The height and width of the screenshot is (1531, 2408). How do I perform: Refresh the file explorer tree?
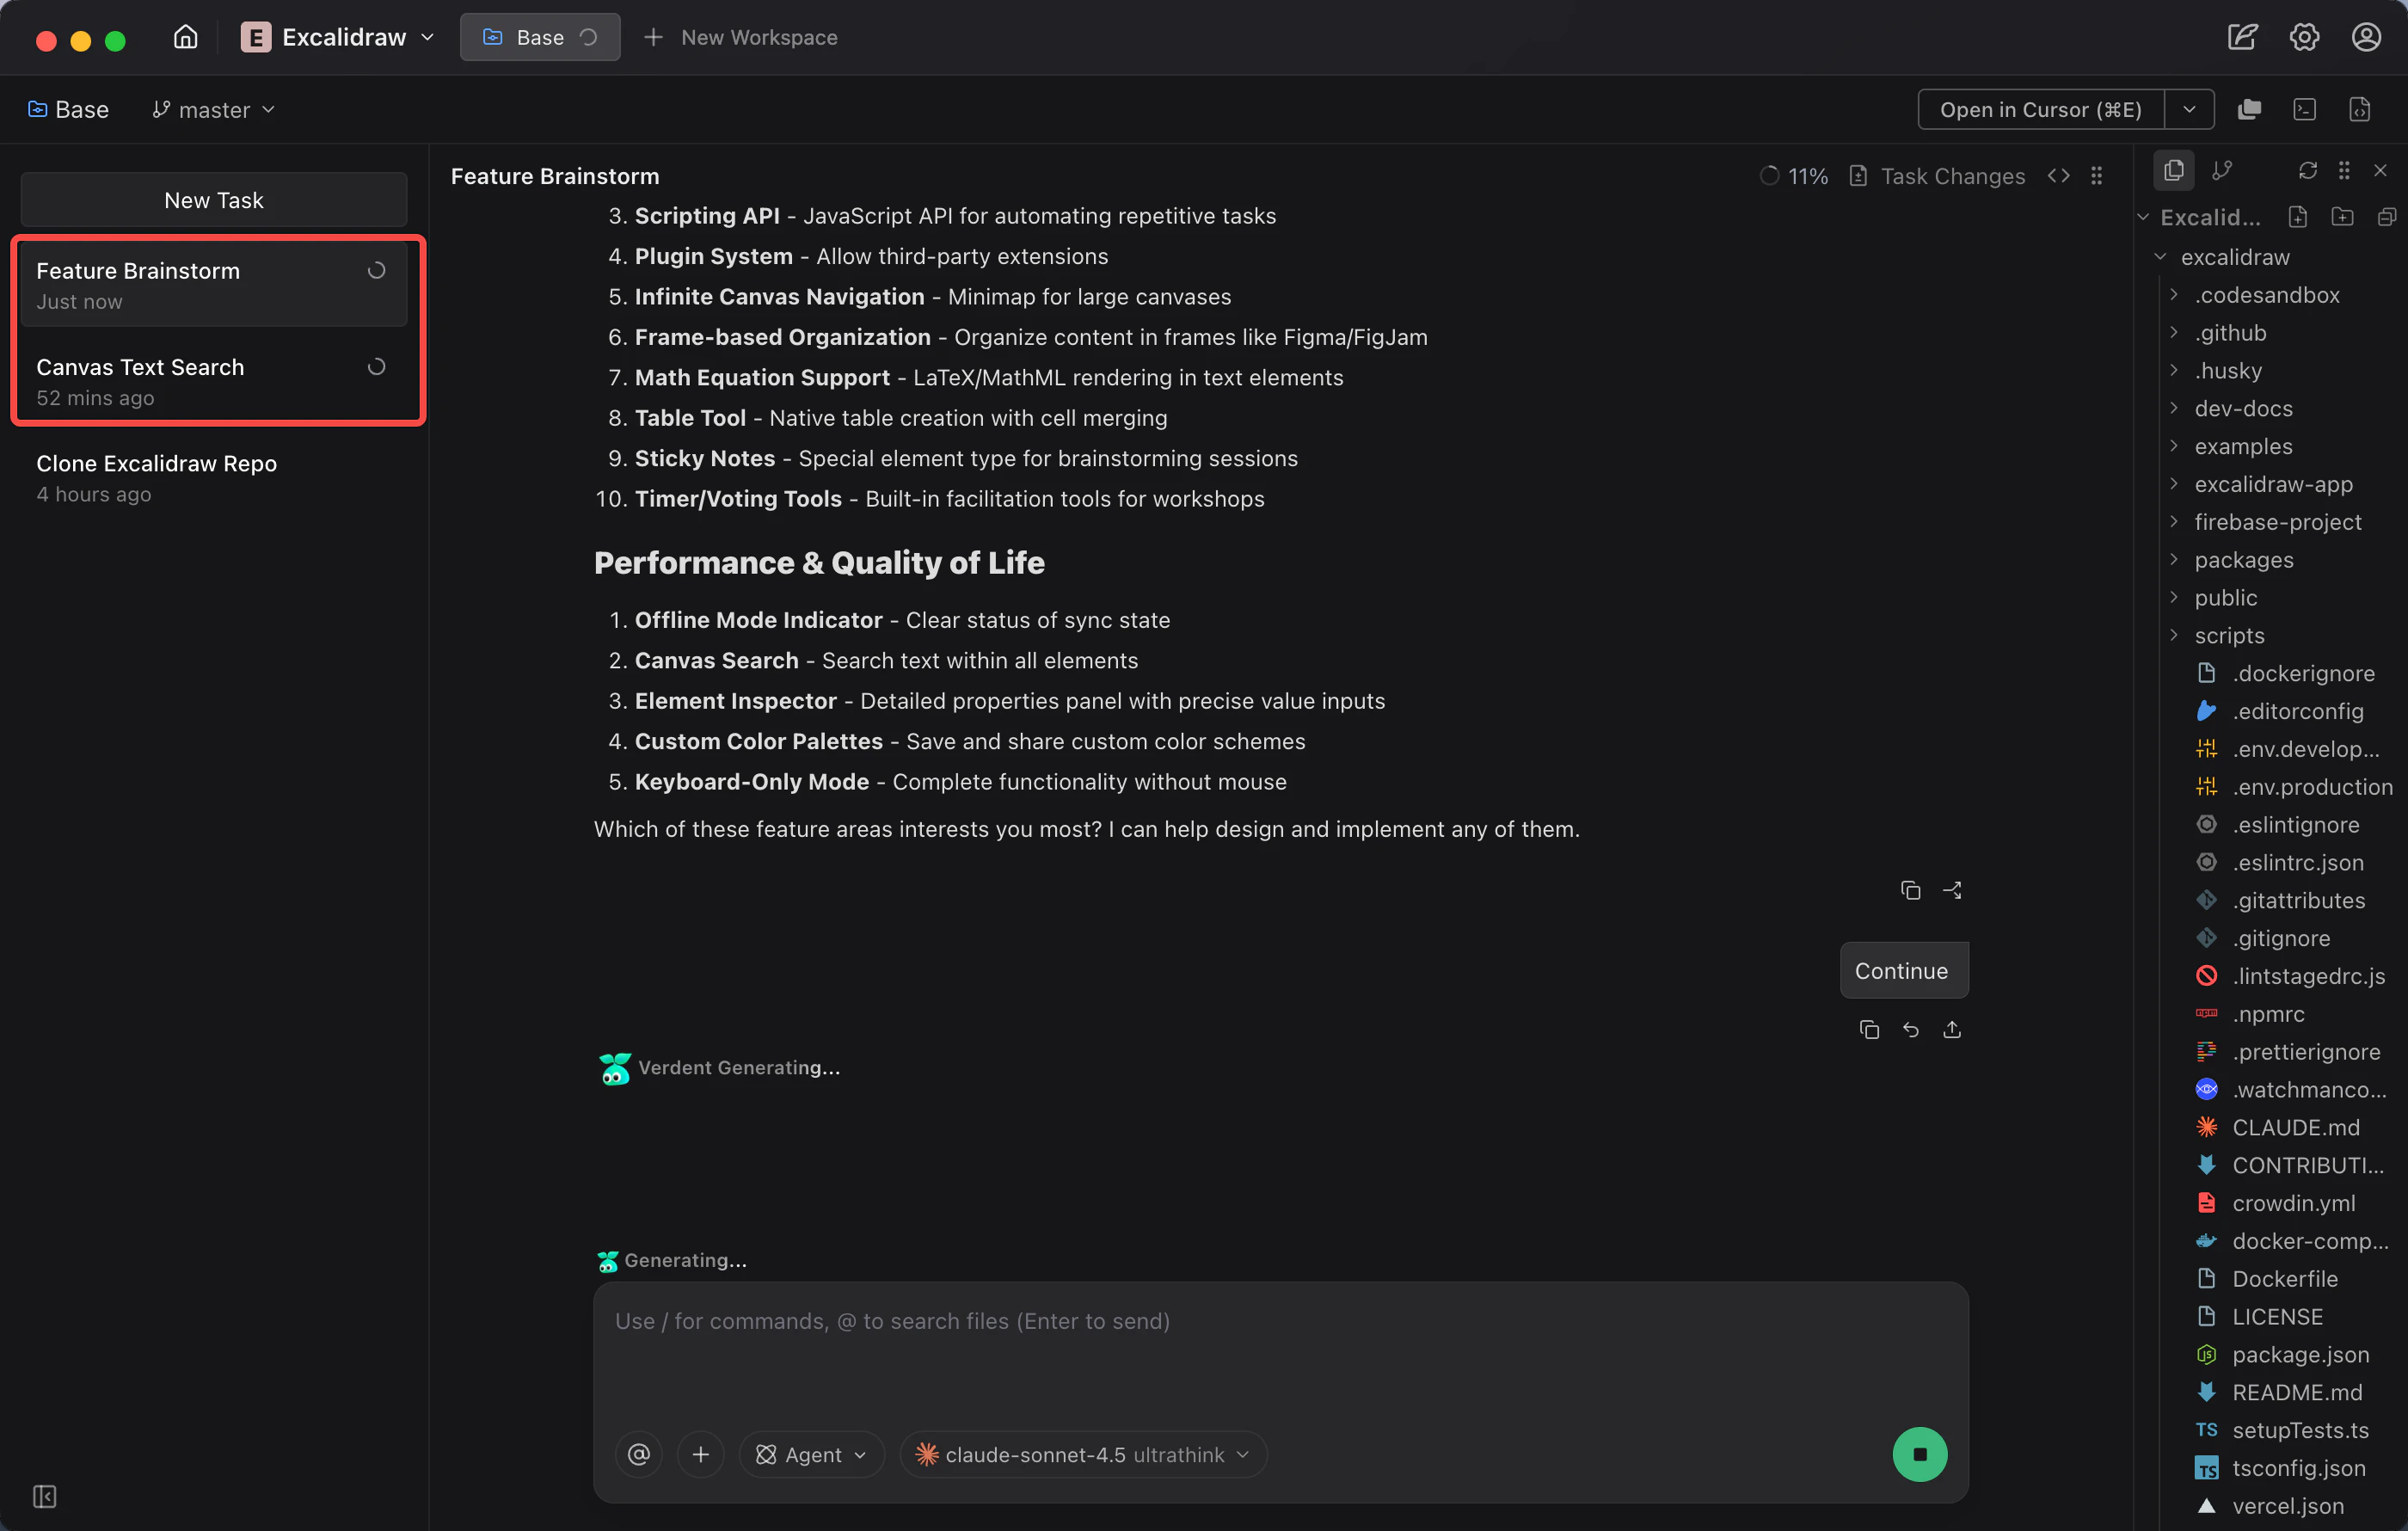pyautogui.click(x=2307, y=171)
